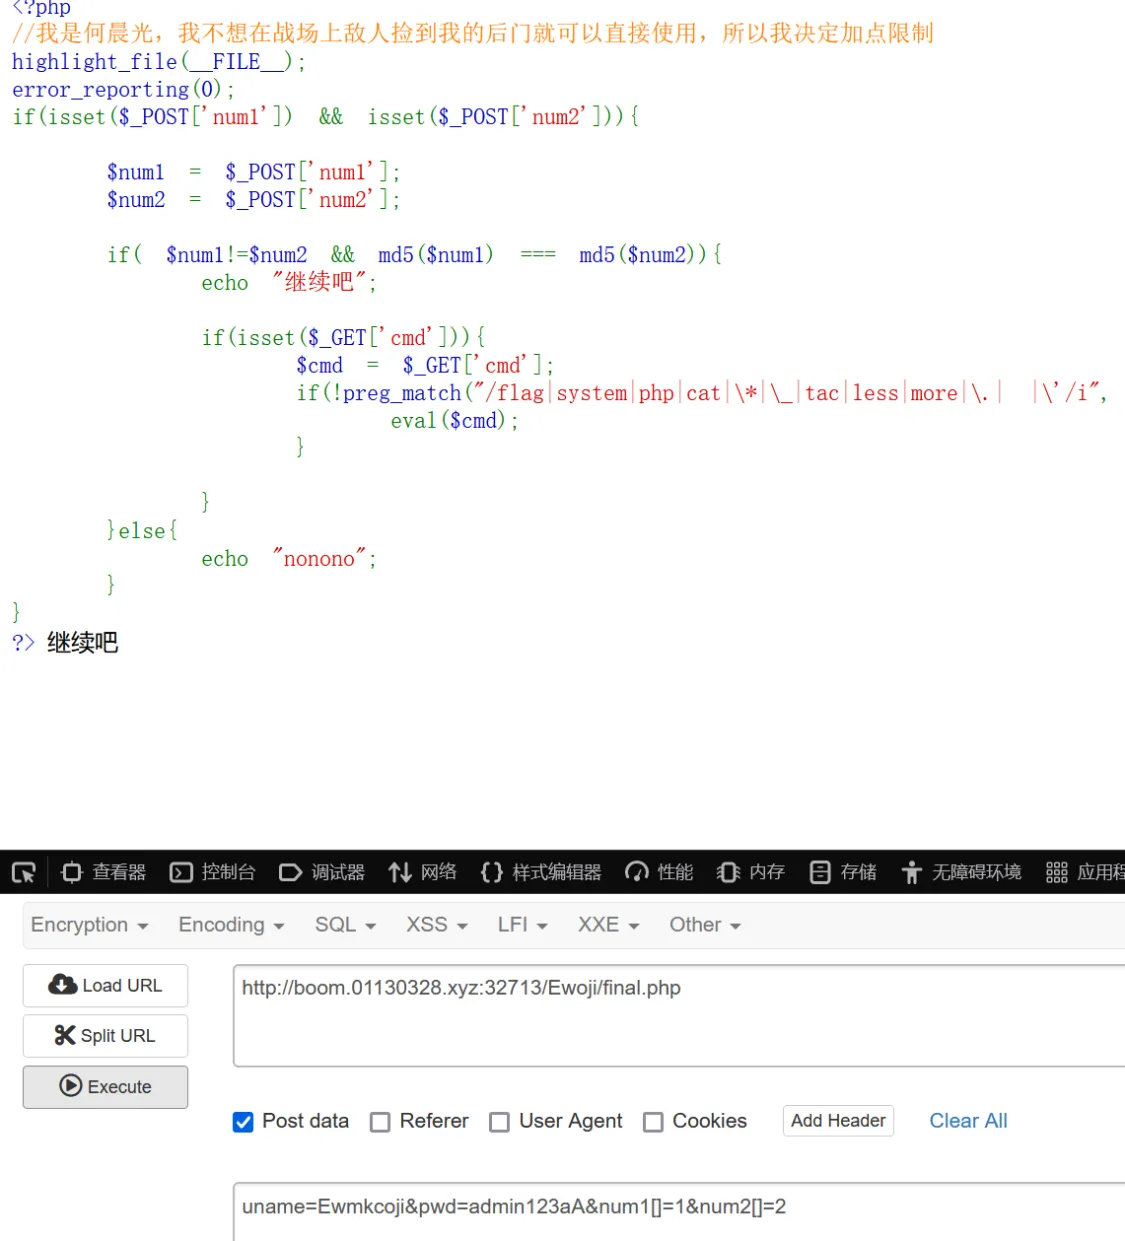
Task: Switch to the Network (网络) tab
Action: 422,872
